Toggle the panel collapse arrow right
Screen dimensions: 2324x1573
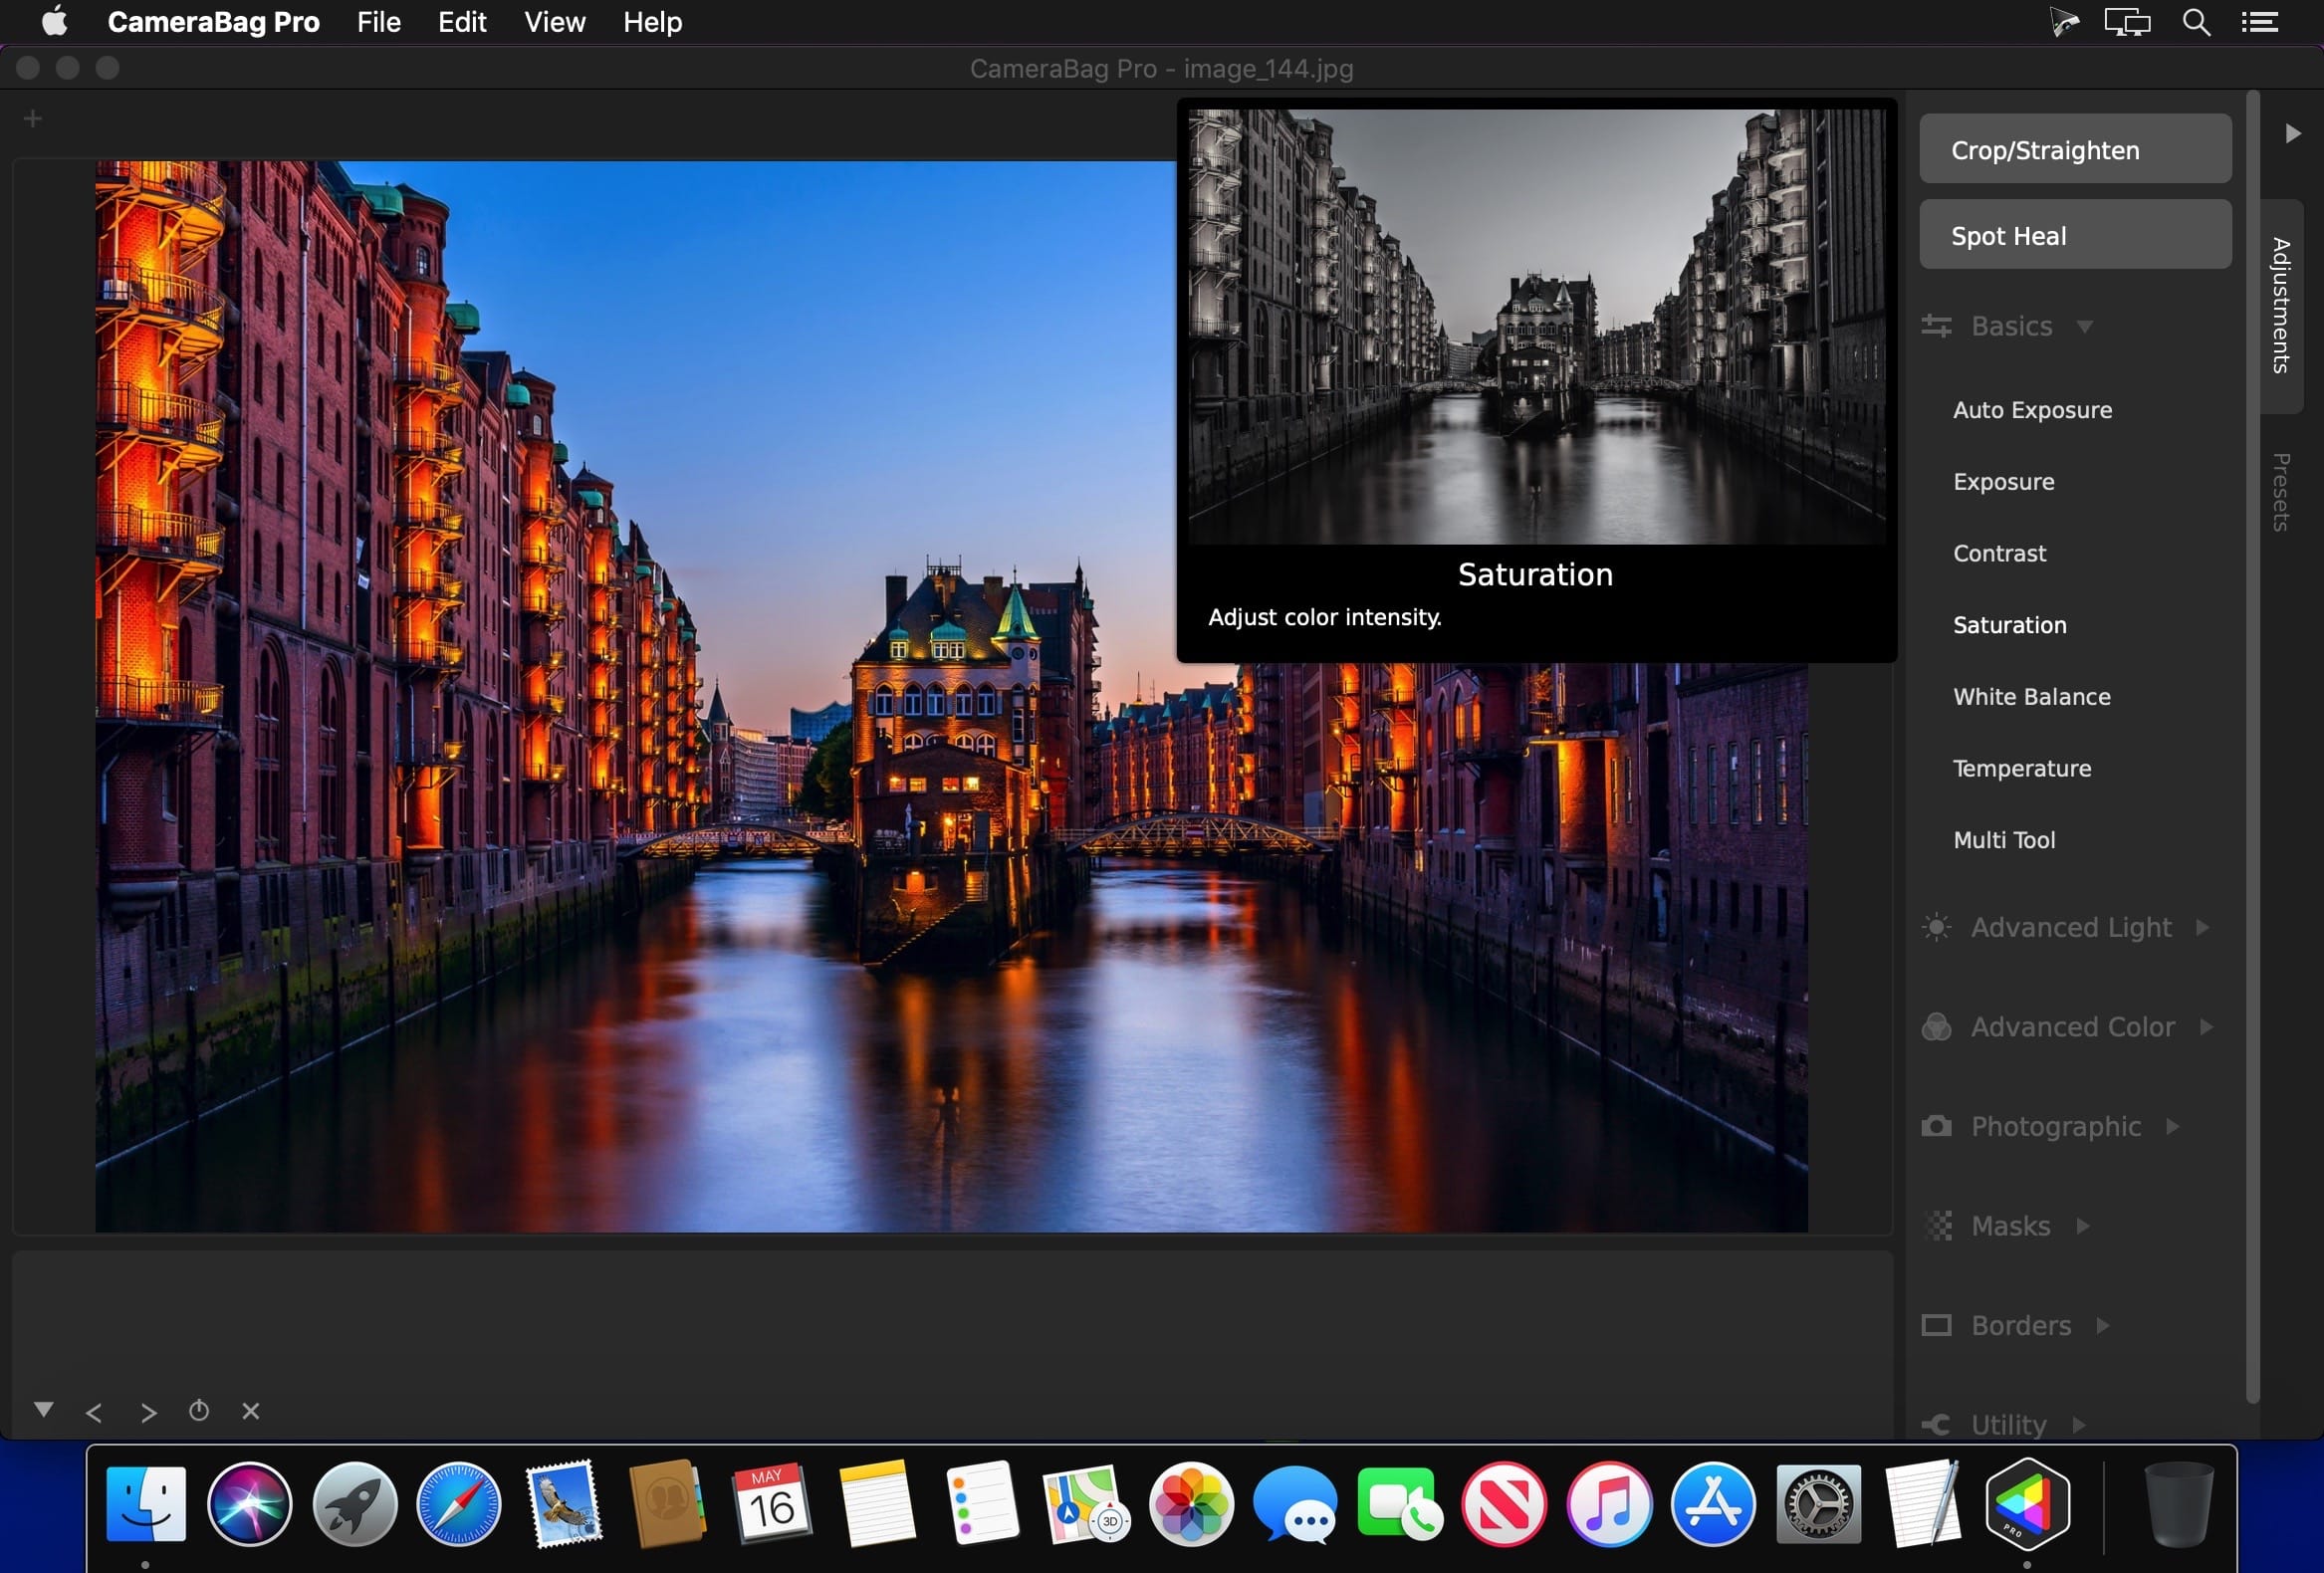coord(2292,133)
